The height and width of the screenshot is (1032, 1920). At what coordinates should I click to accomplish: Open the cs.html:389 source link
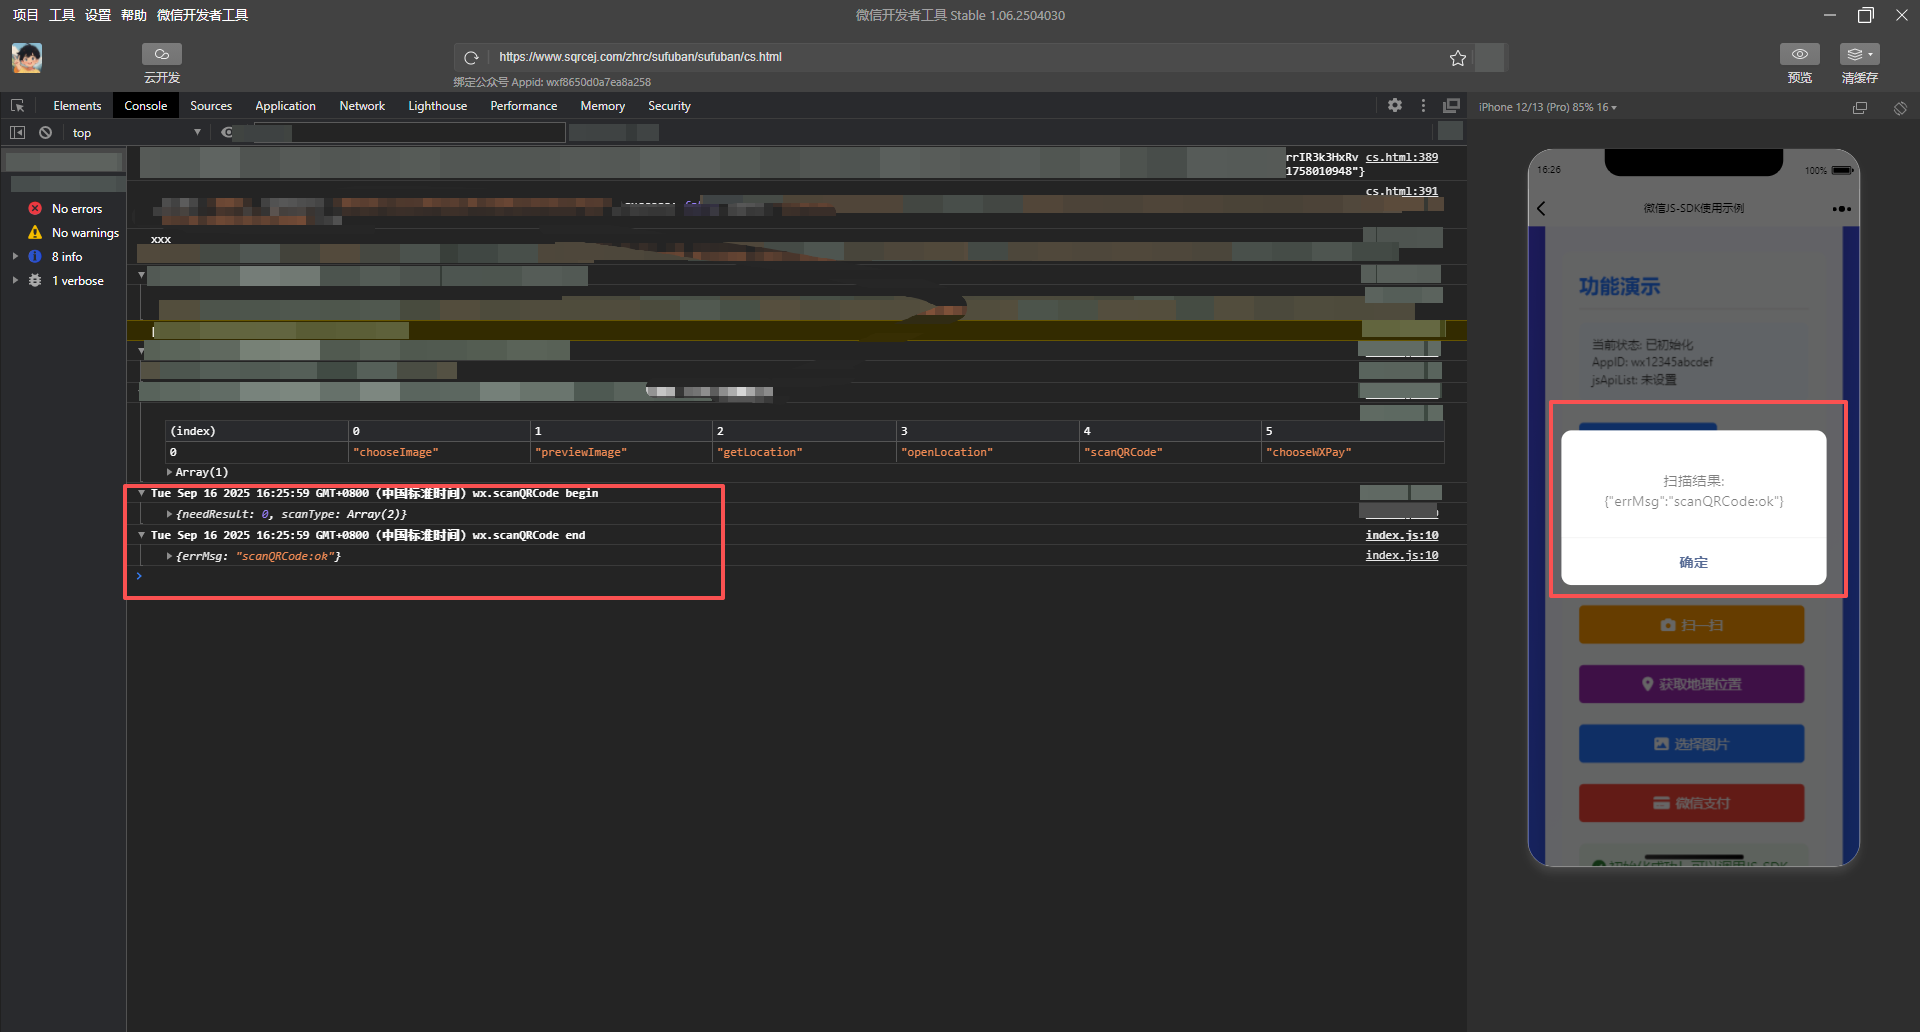pyautogui.click(x=1402, y=157)
